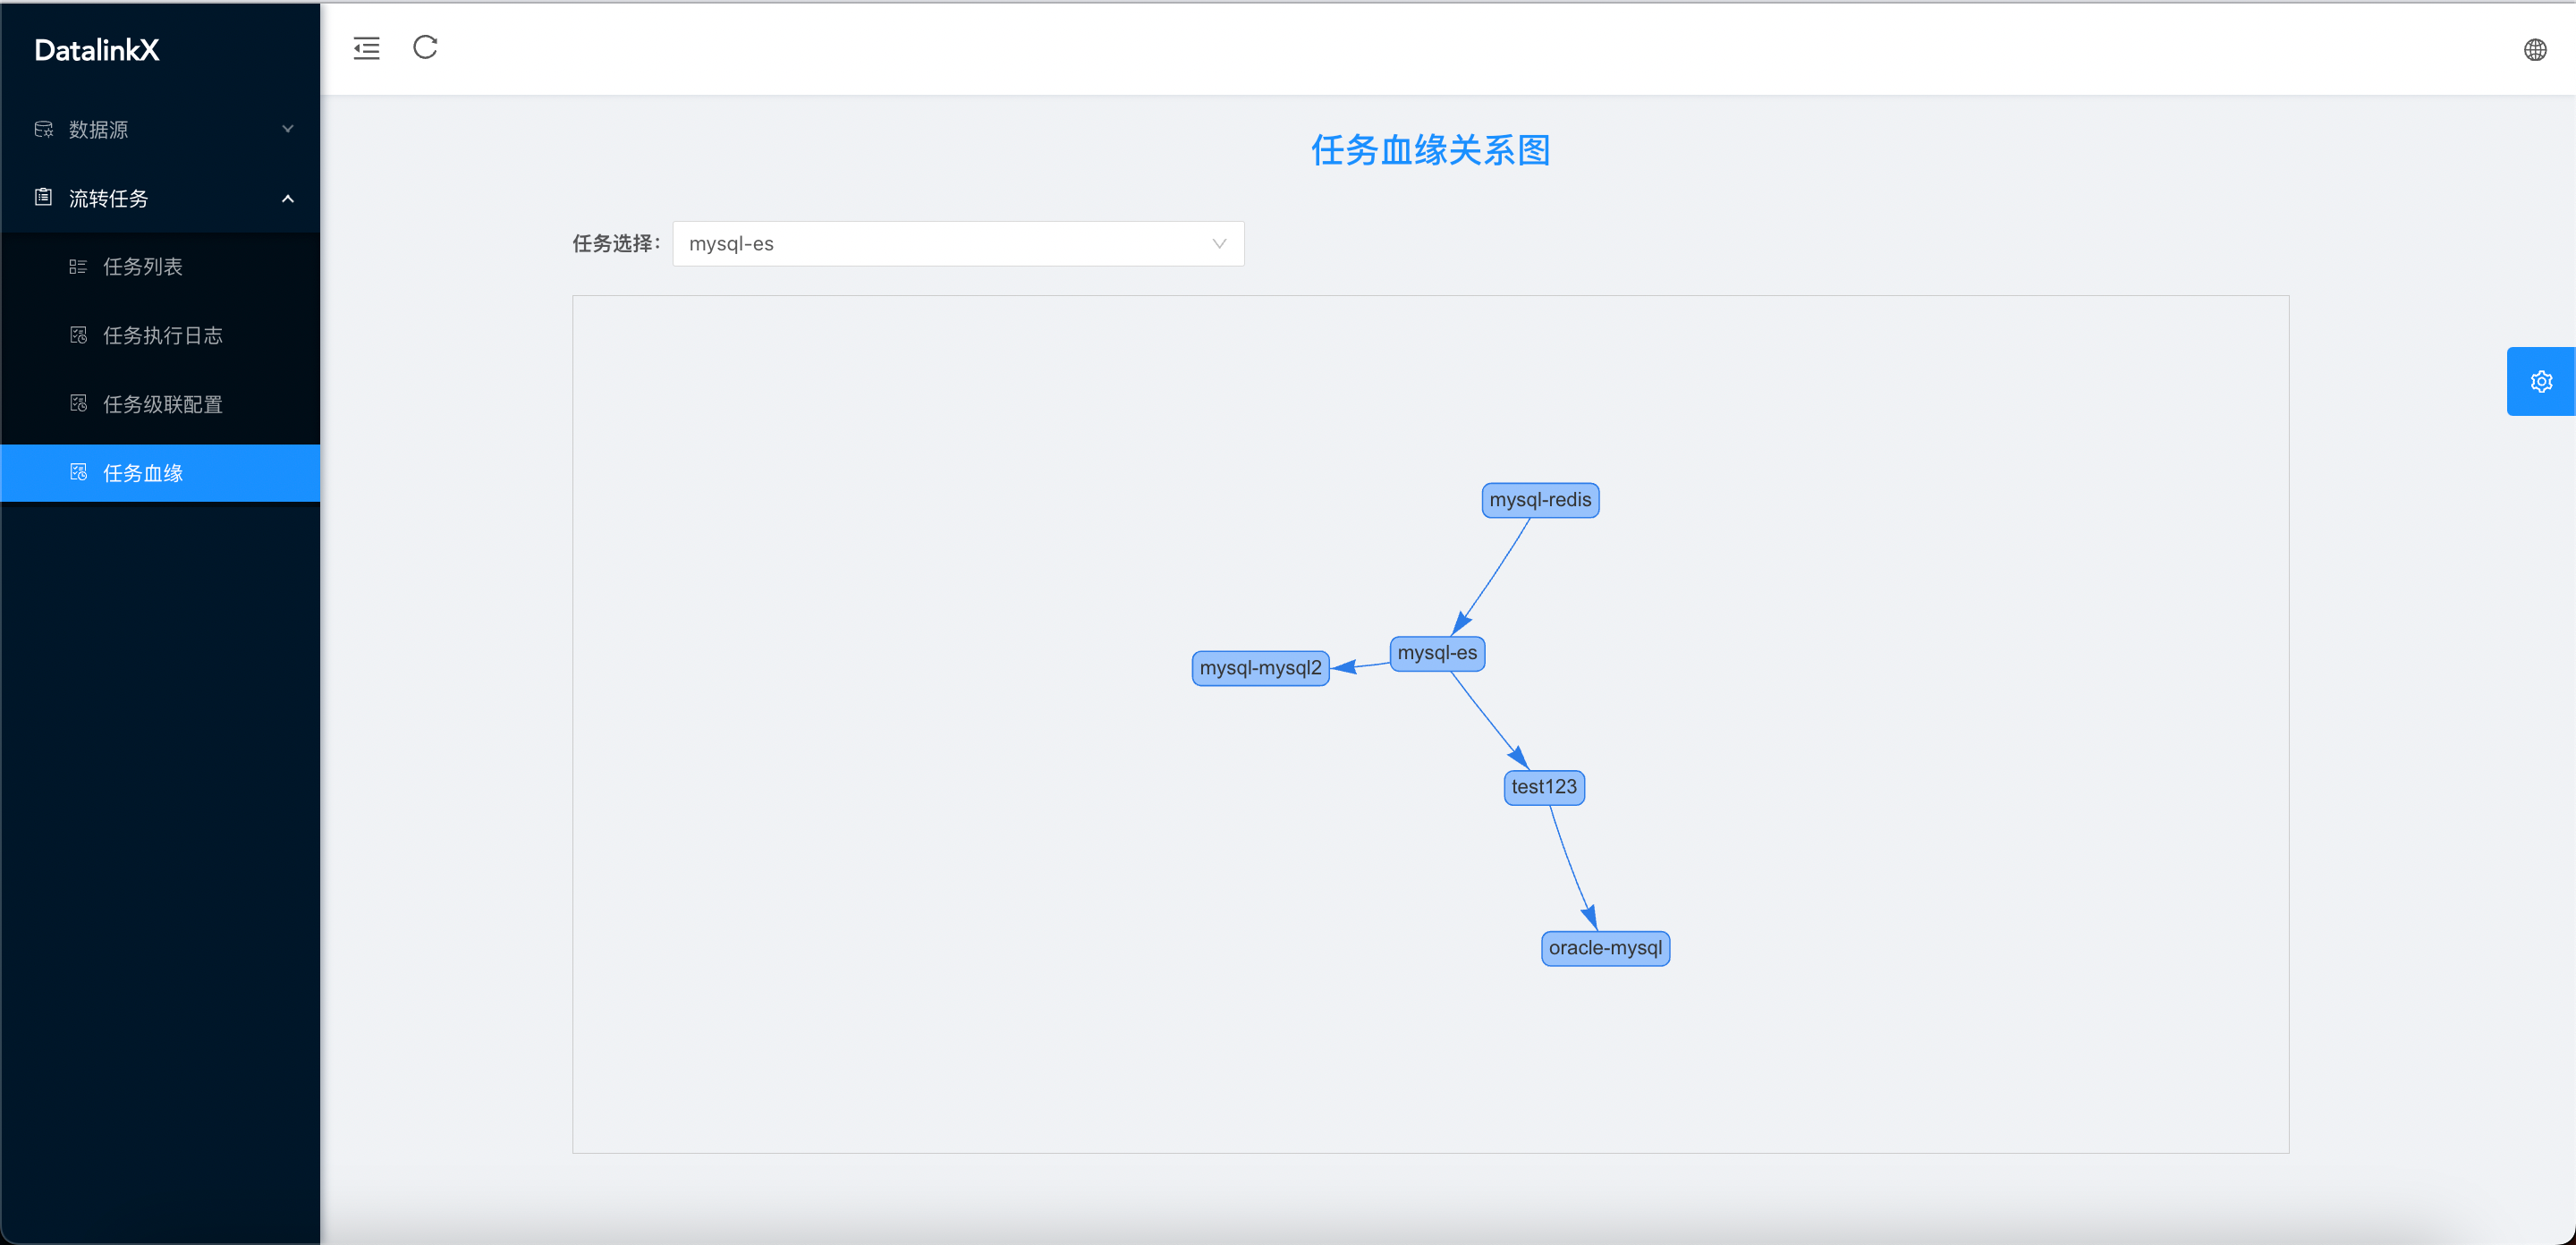
Task: Select the 任务血缘 menu item
Action: [143, 473]
